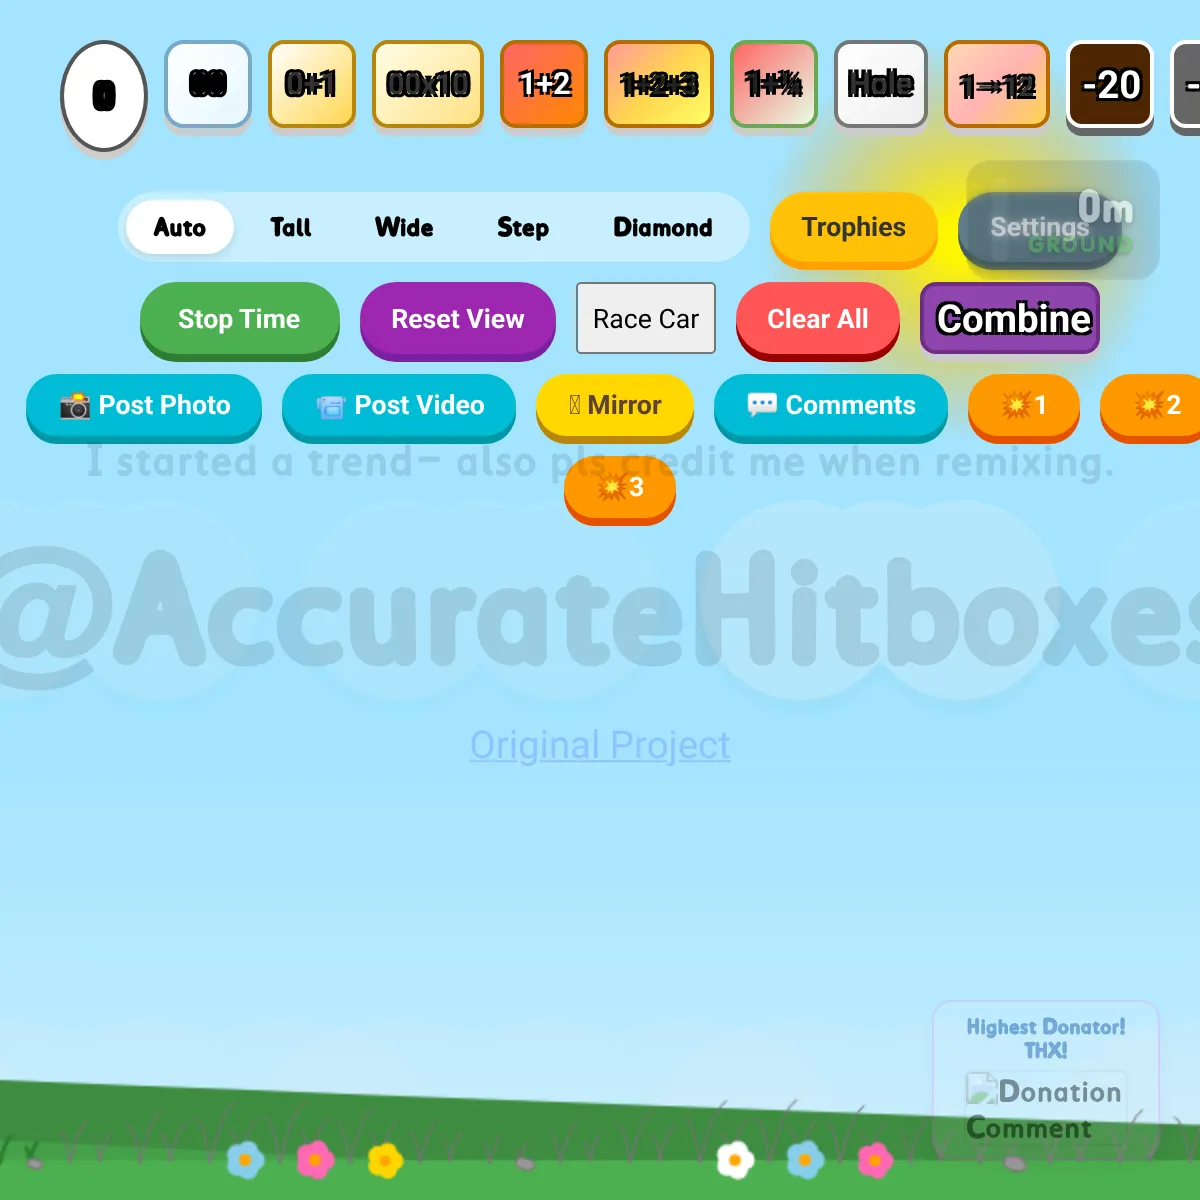This screenshot has width=1200, height=1200.
Task: Pick the "00" double egg block
Action: pyautogui.click(x=207, y=85)
